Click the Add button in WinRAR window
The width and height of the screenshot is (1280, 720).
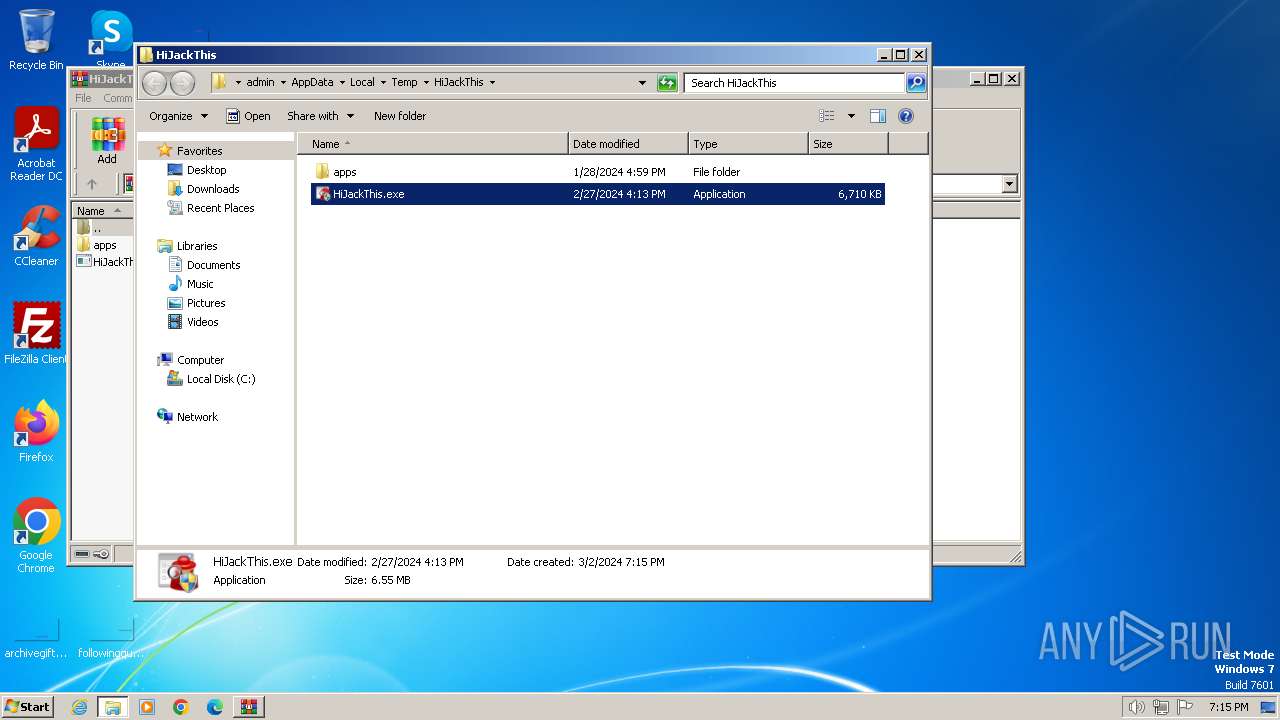point(107,140)
